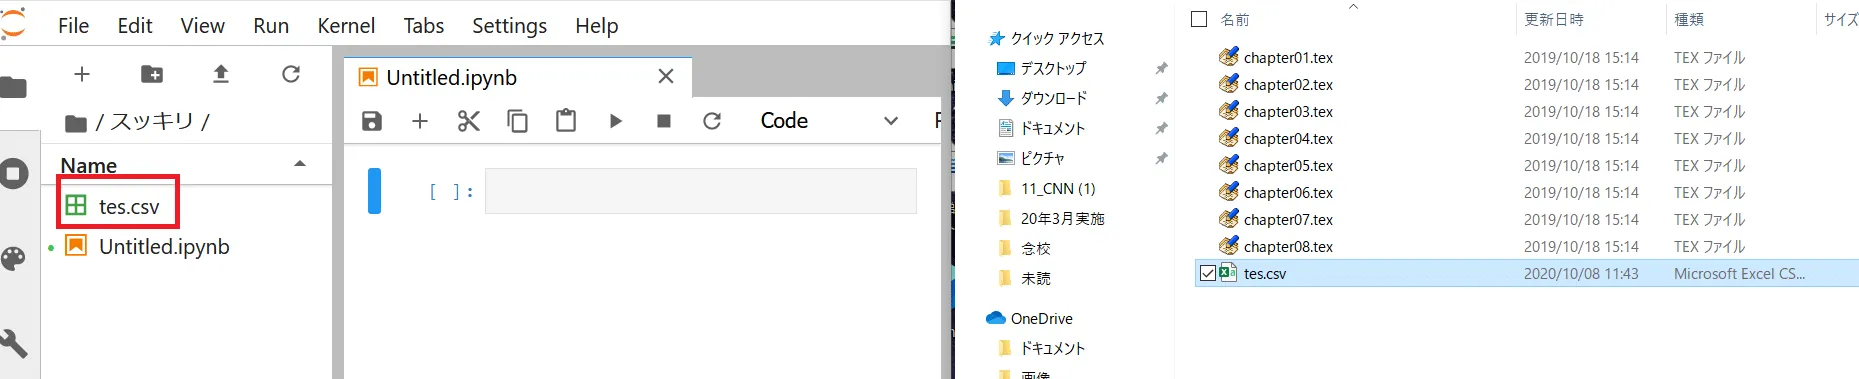Sort by 名前 column in Explorer

pyautogui.click(x=1235, y=19)
